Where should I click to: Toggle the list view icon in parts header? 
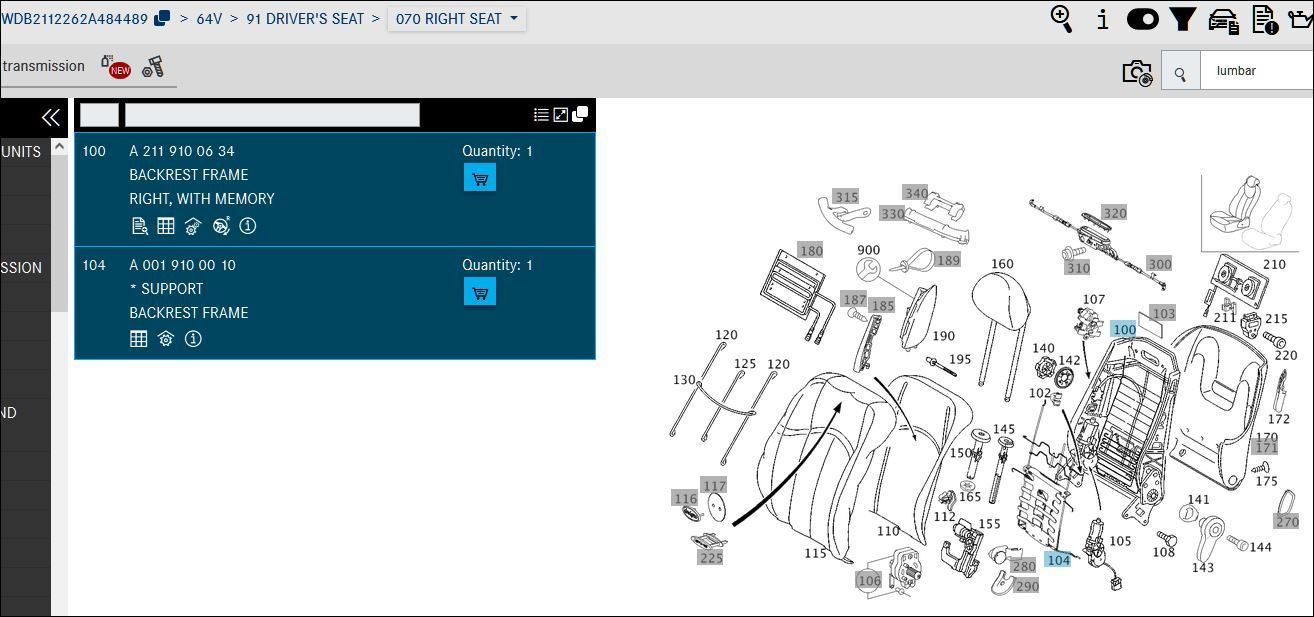541,115
